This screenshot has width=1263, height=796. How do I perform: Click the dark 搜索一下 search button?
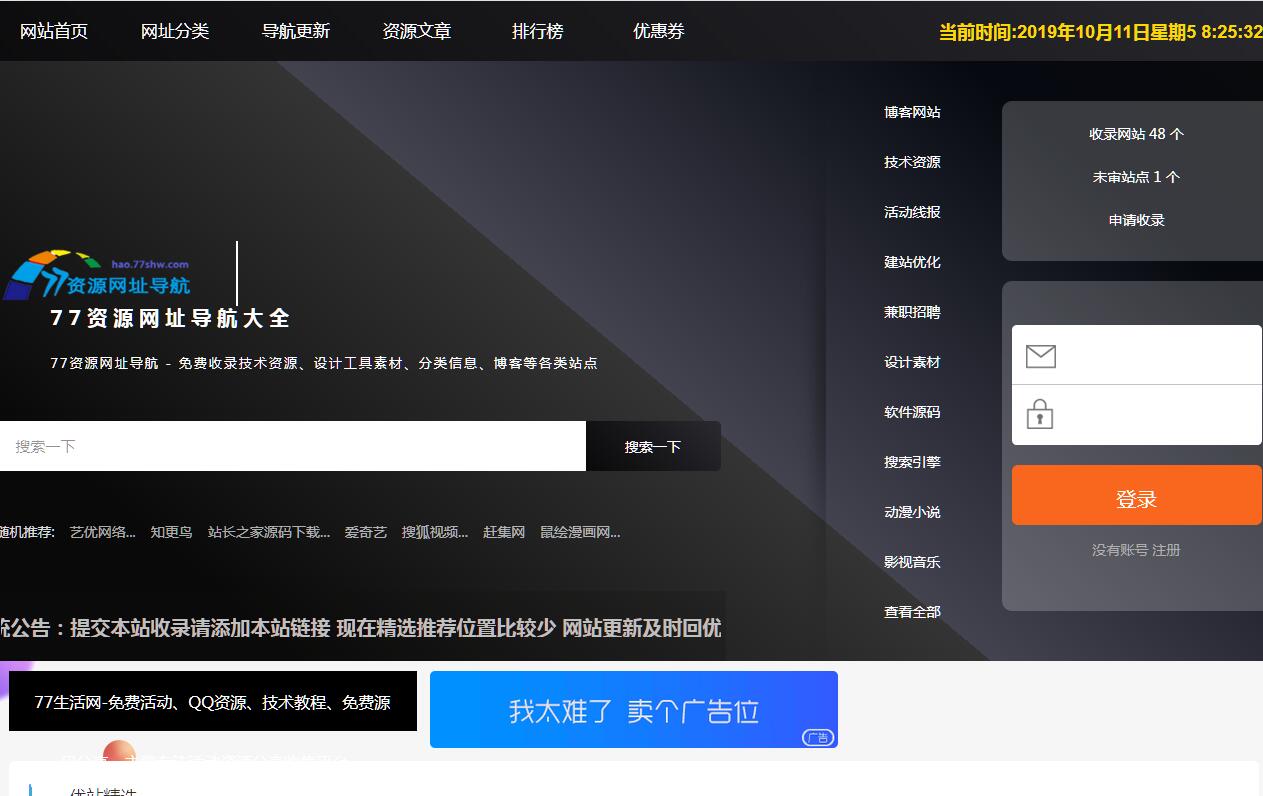coord(653,446)
